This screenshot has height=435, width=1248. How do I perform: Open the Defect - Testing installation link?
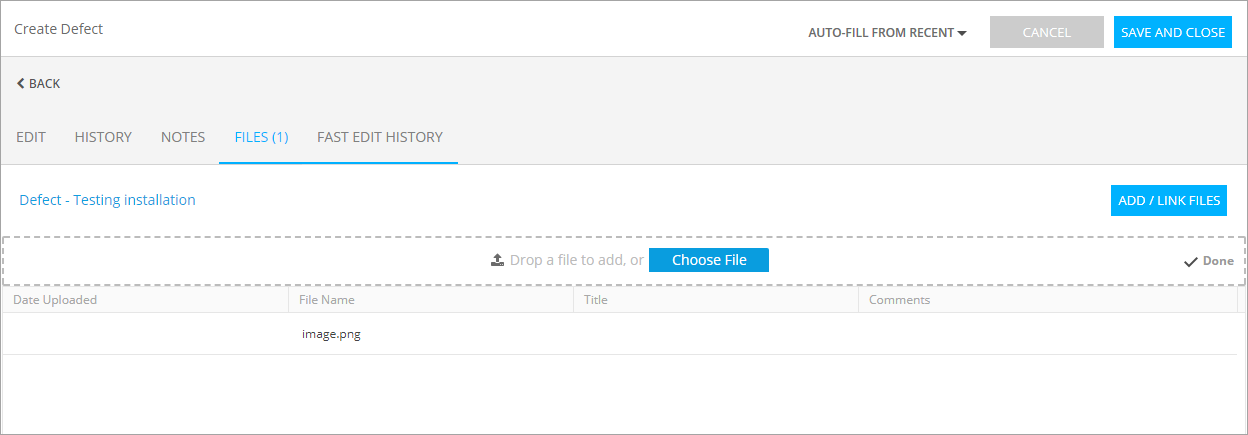coord(107,200)
